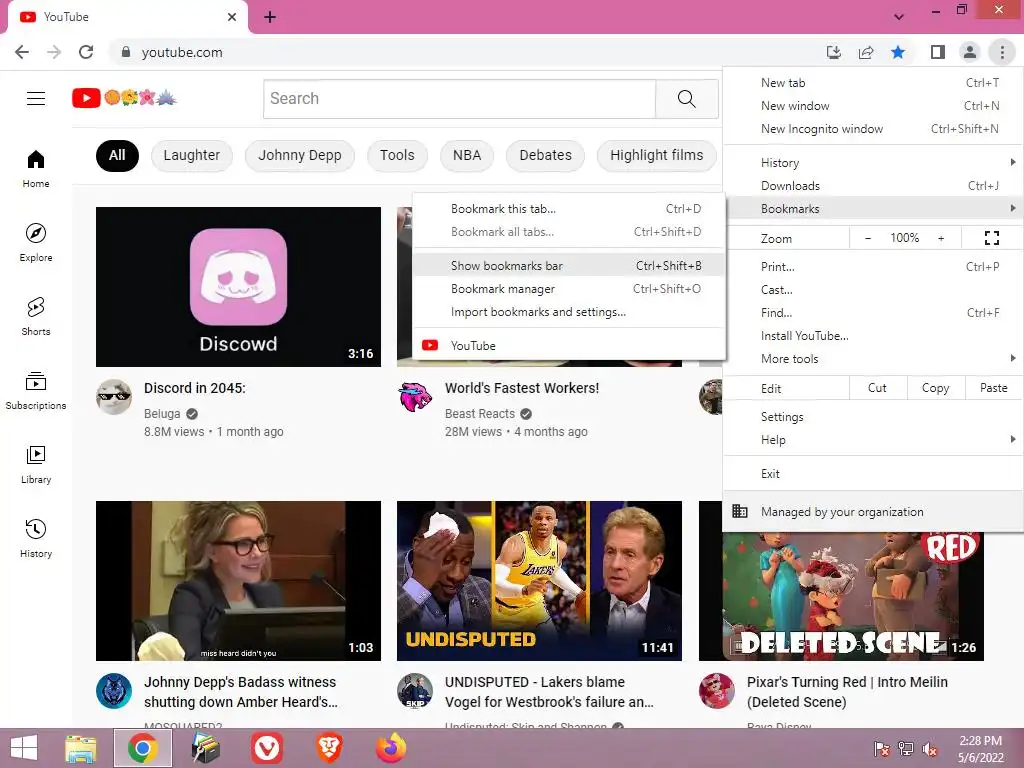
Task: Open History in YouTube sidebar
Action: tap(36, 538)
